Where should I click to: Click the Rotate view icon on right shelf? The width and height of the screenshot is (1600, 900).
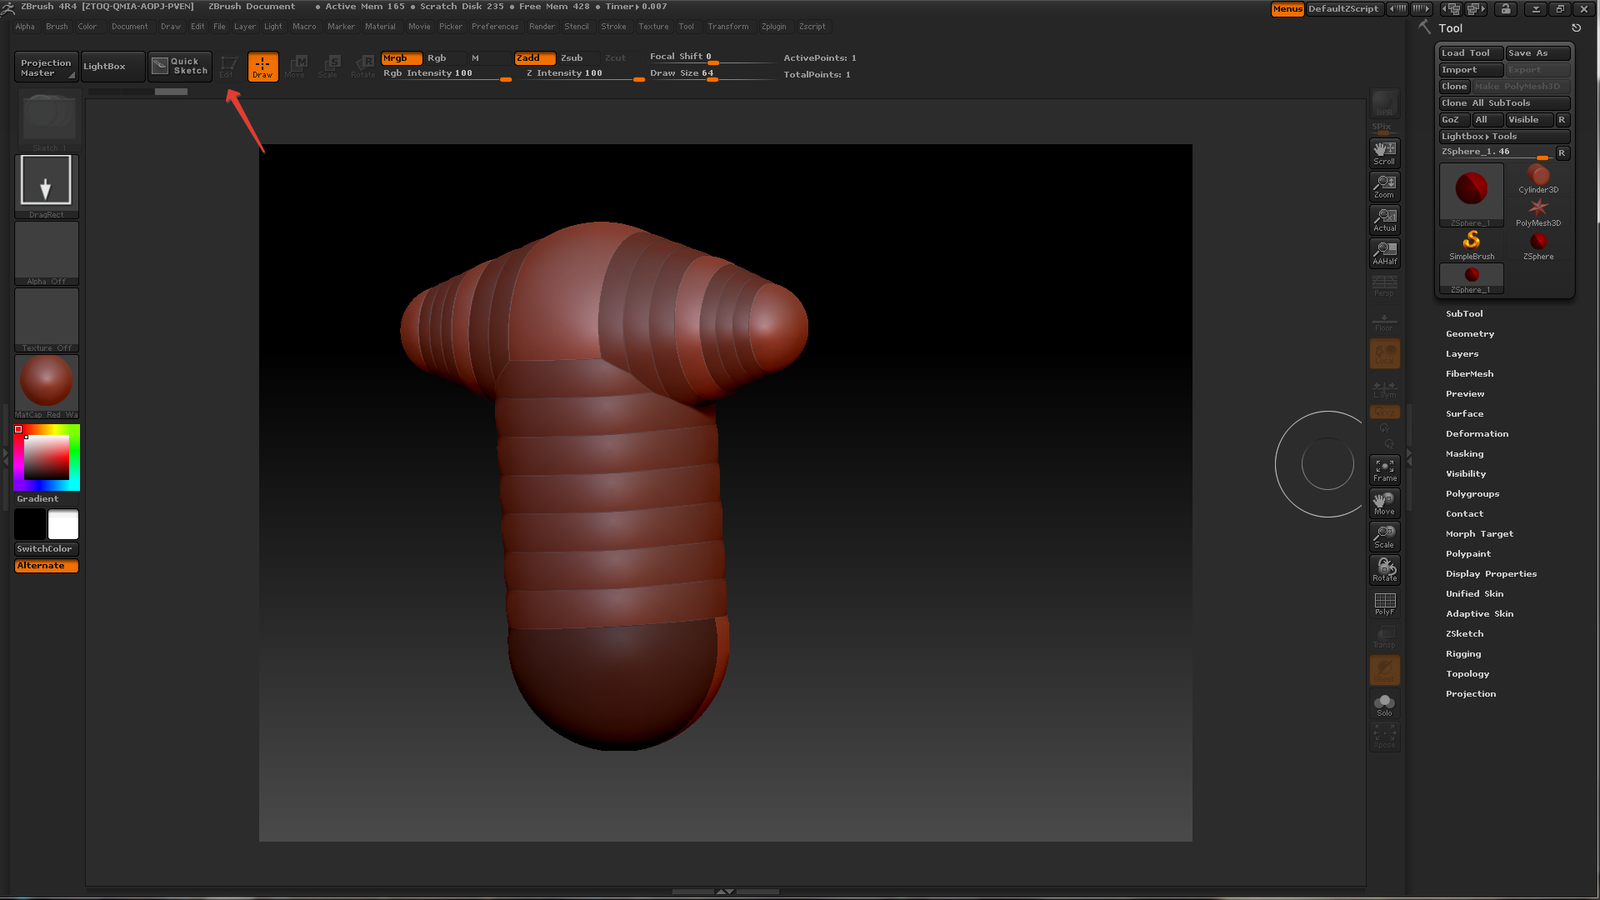pyautogui.click(x=1384, y=570)
